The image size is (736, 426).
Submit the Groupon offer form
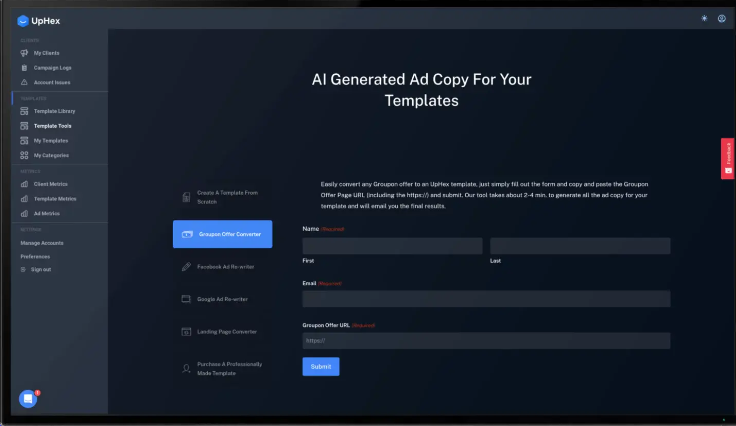321,366
